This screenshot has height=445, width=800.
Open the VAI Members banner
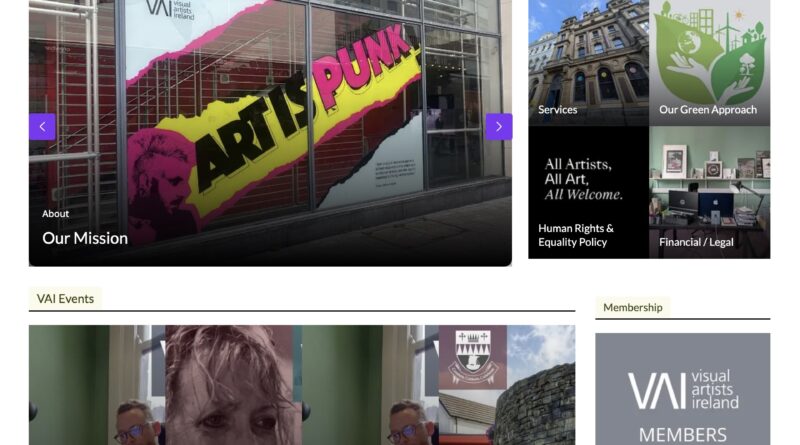[x=683, y=389]
